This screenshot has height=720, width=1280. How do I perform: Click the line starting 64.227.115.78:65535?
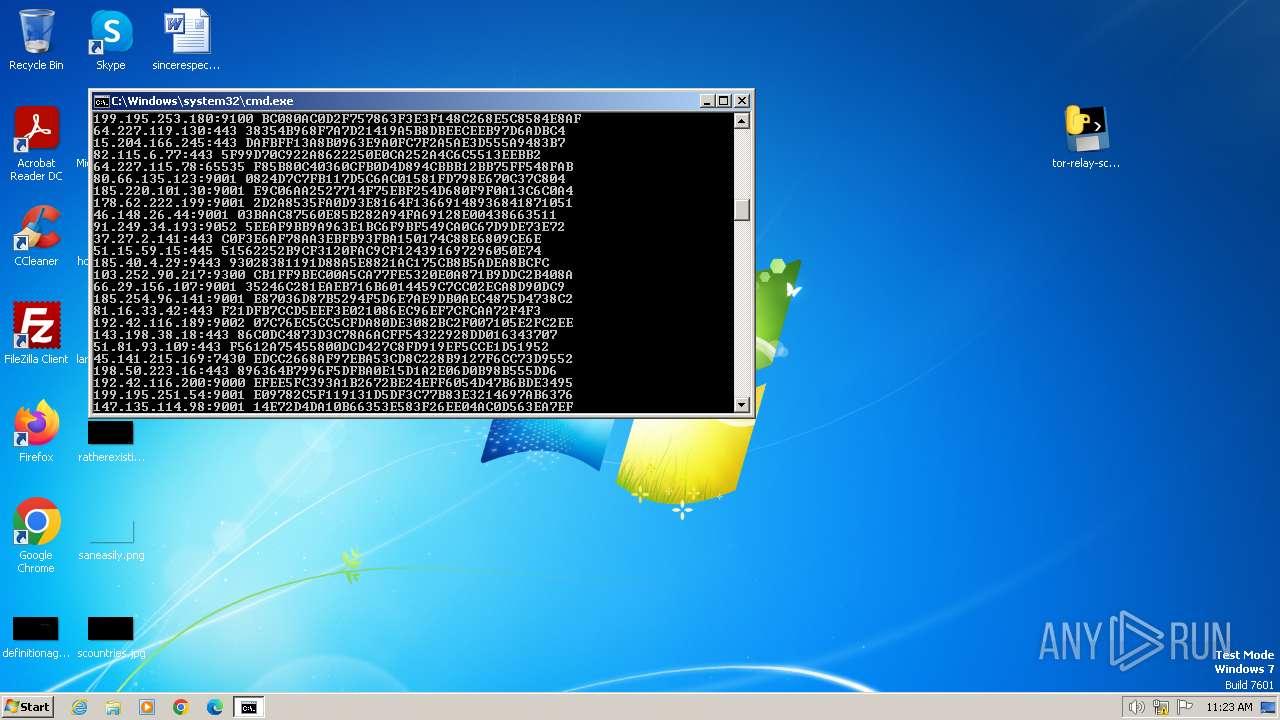tap(333, 167)
